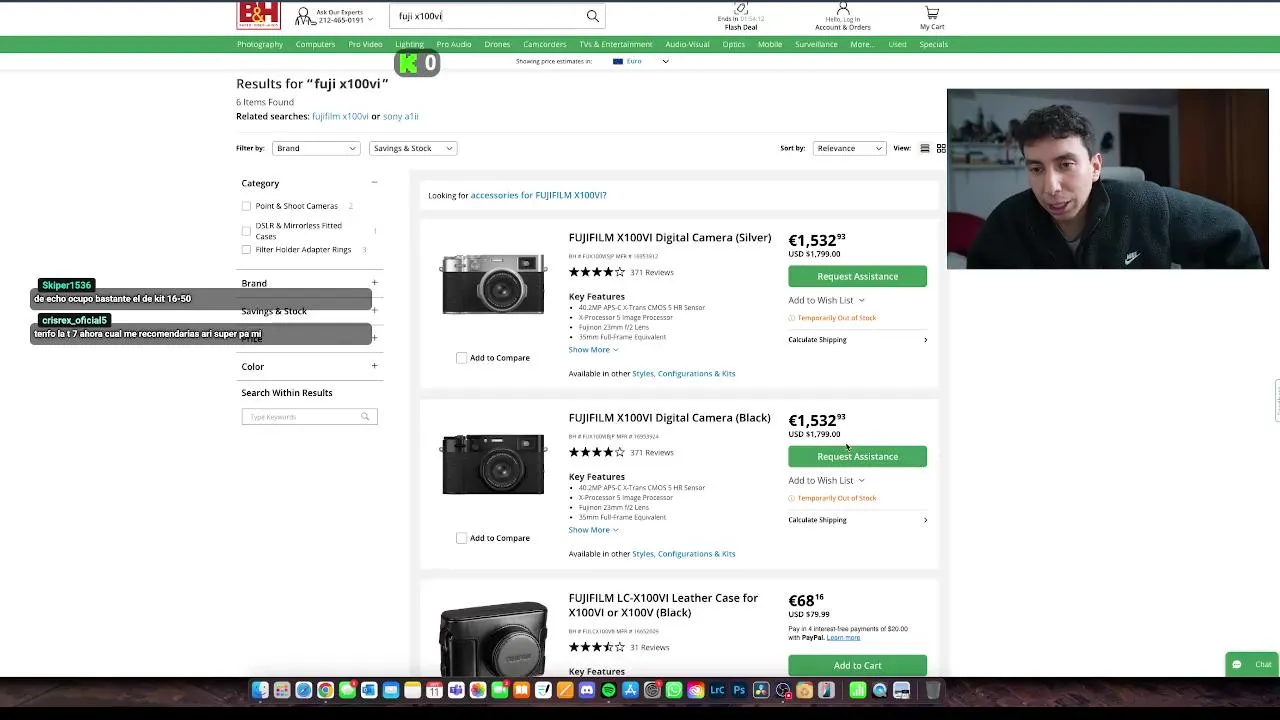The height and width of the screenshot is (720, 1280).
Task: Open accessories for FUJIFILM X100VI link
Action: pos(538,195)
